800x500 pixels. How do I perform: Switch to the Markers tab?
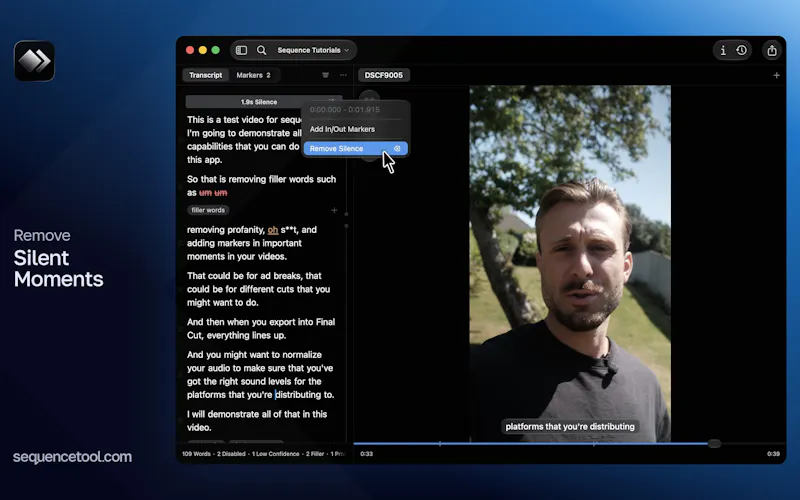coord(253,75)
